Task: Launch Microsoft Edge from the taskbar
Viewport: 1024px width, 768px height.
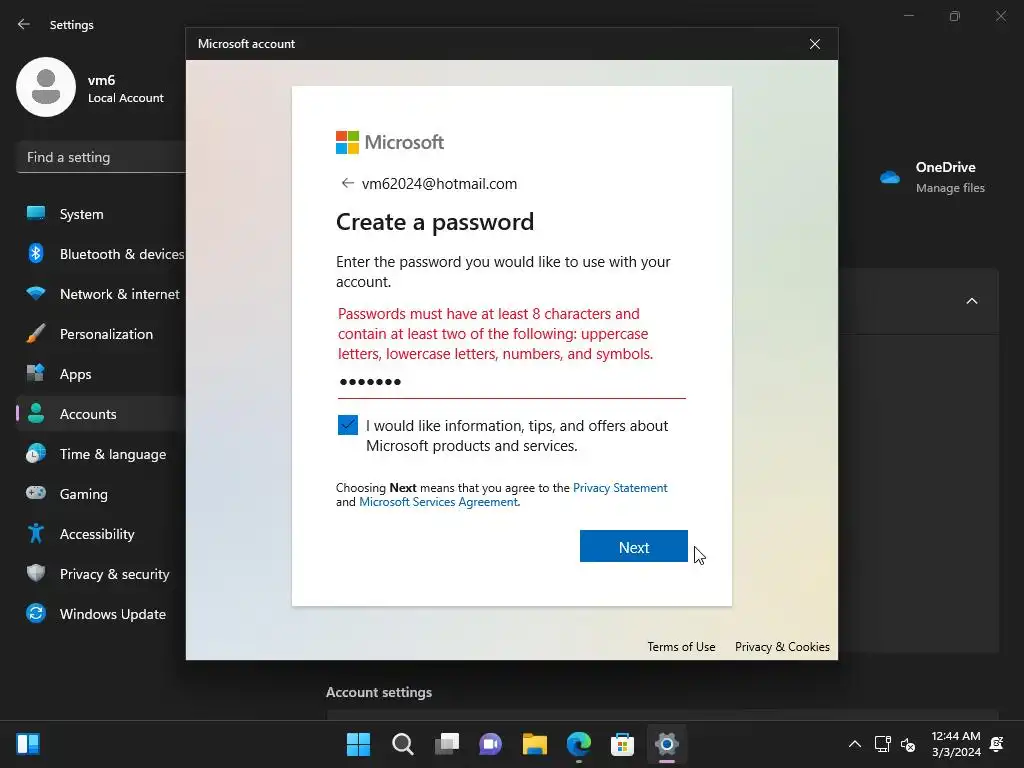Action: [579, 744]
